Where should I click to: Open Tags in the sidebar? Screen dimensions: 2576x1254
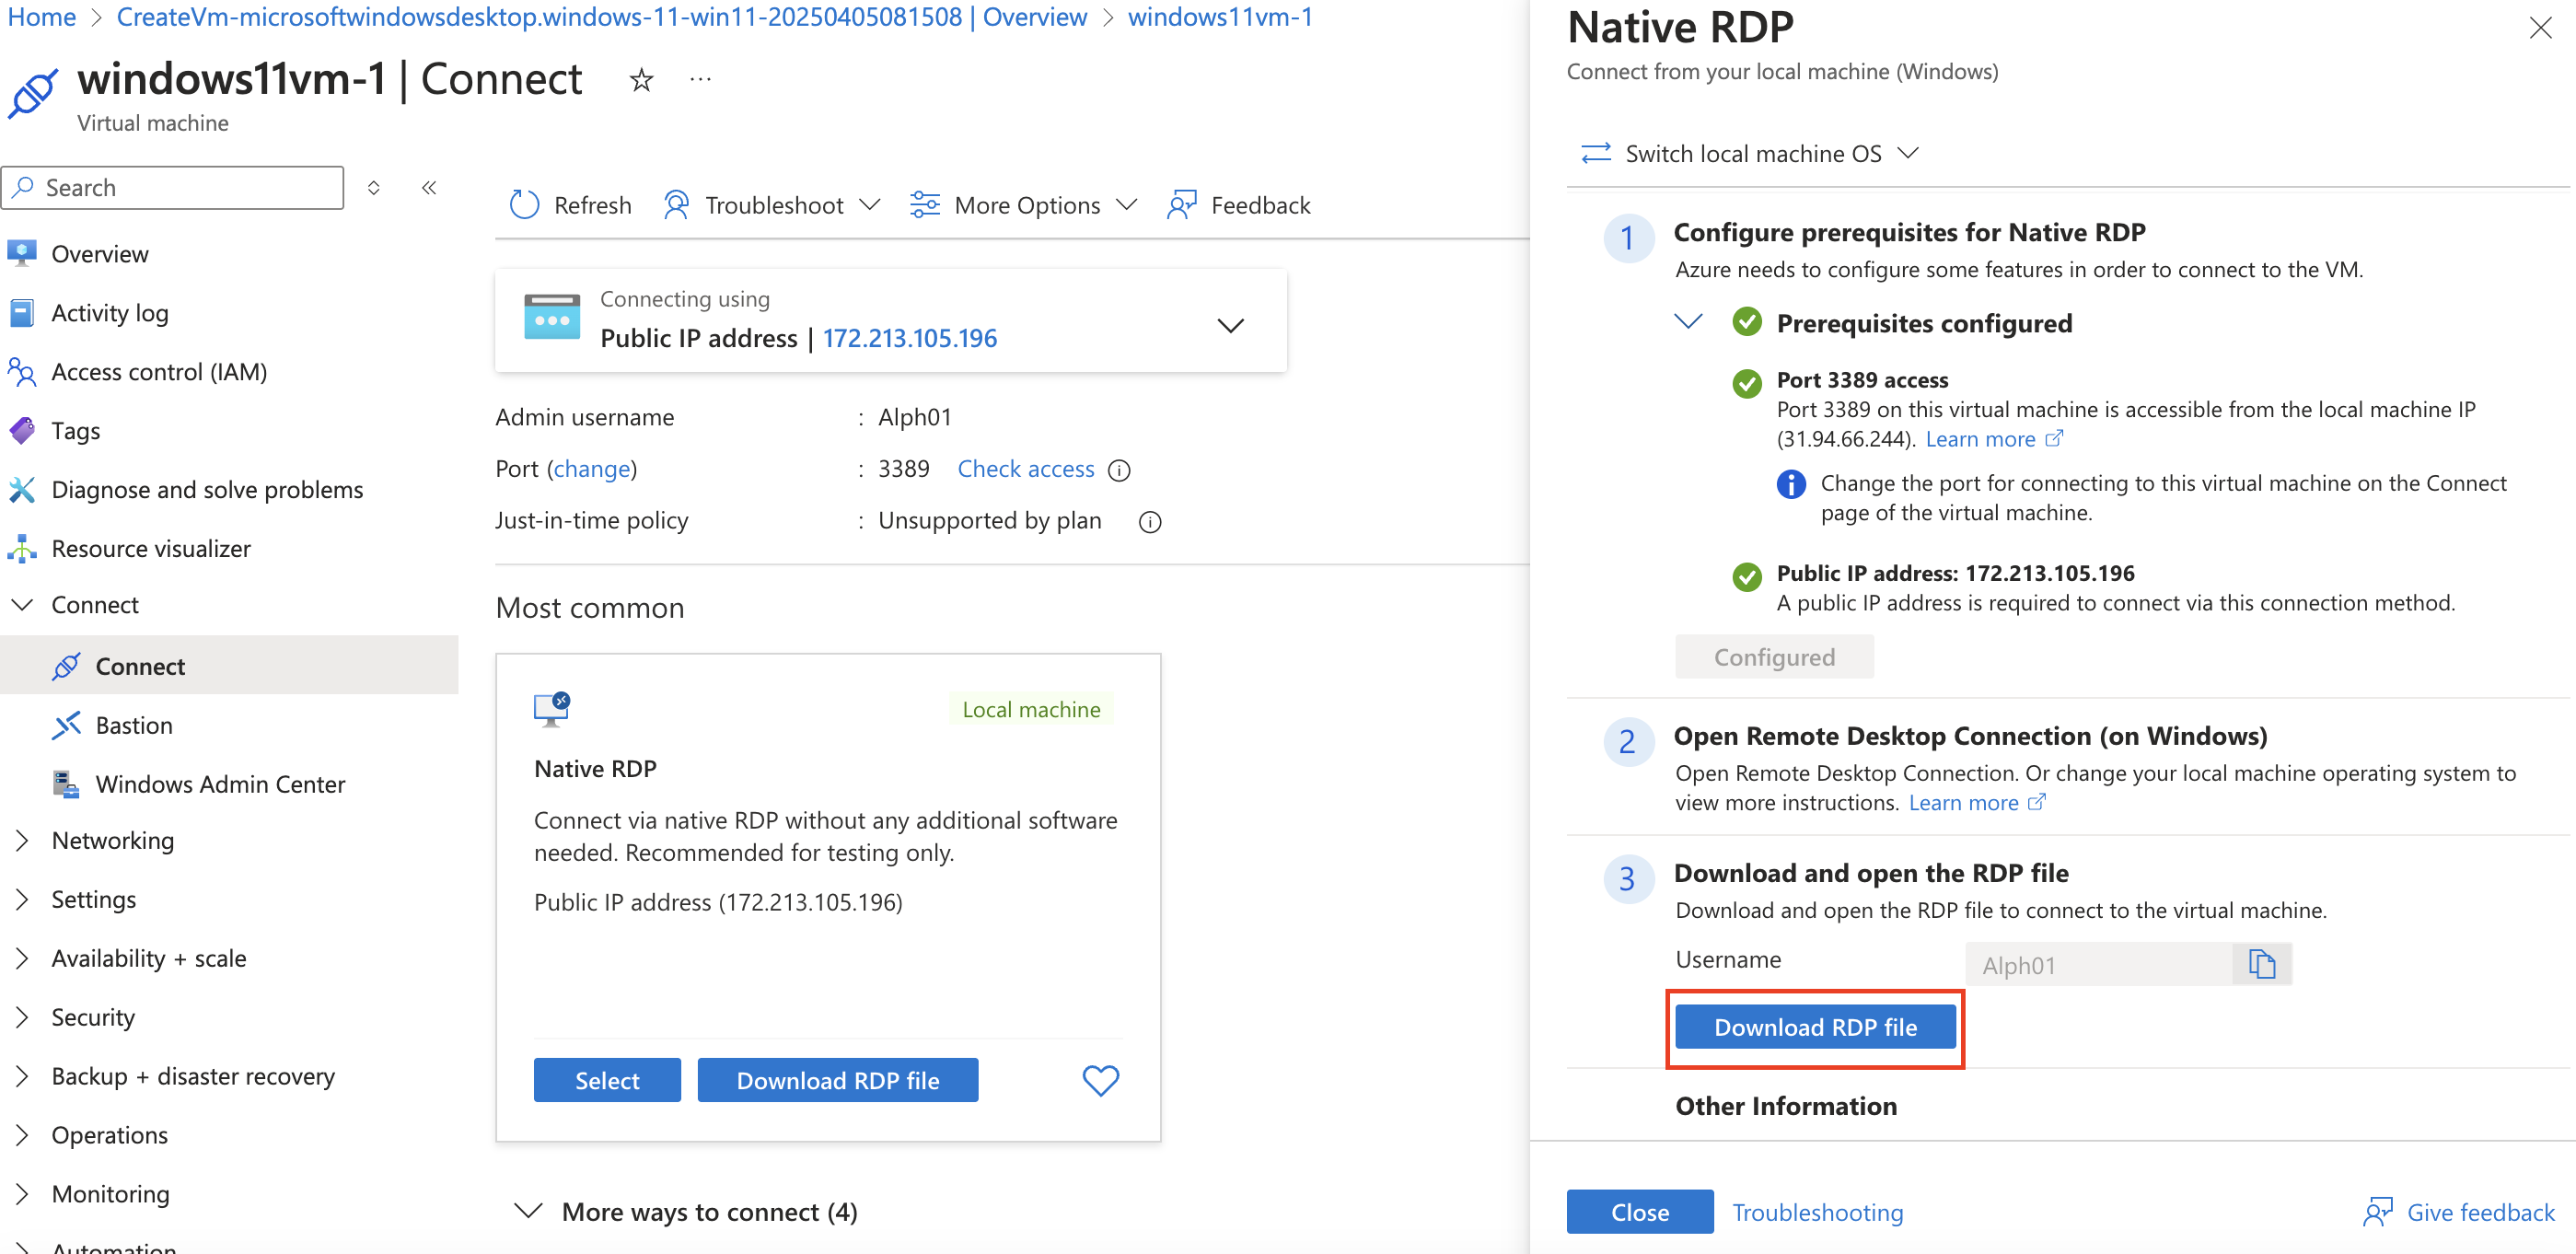point(76,431)
